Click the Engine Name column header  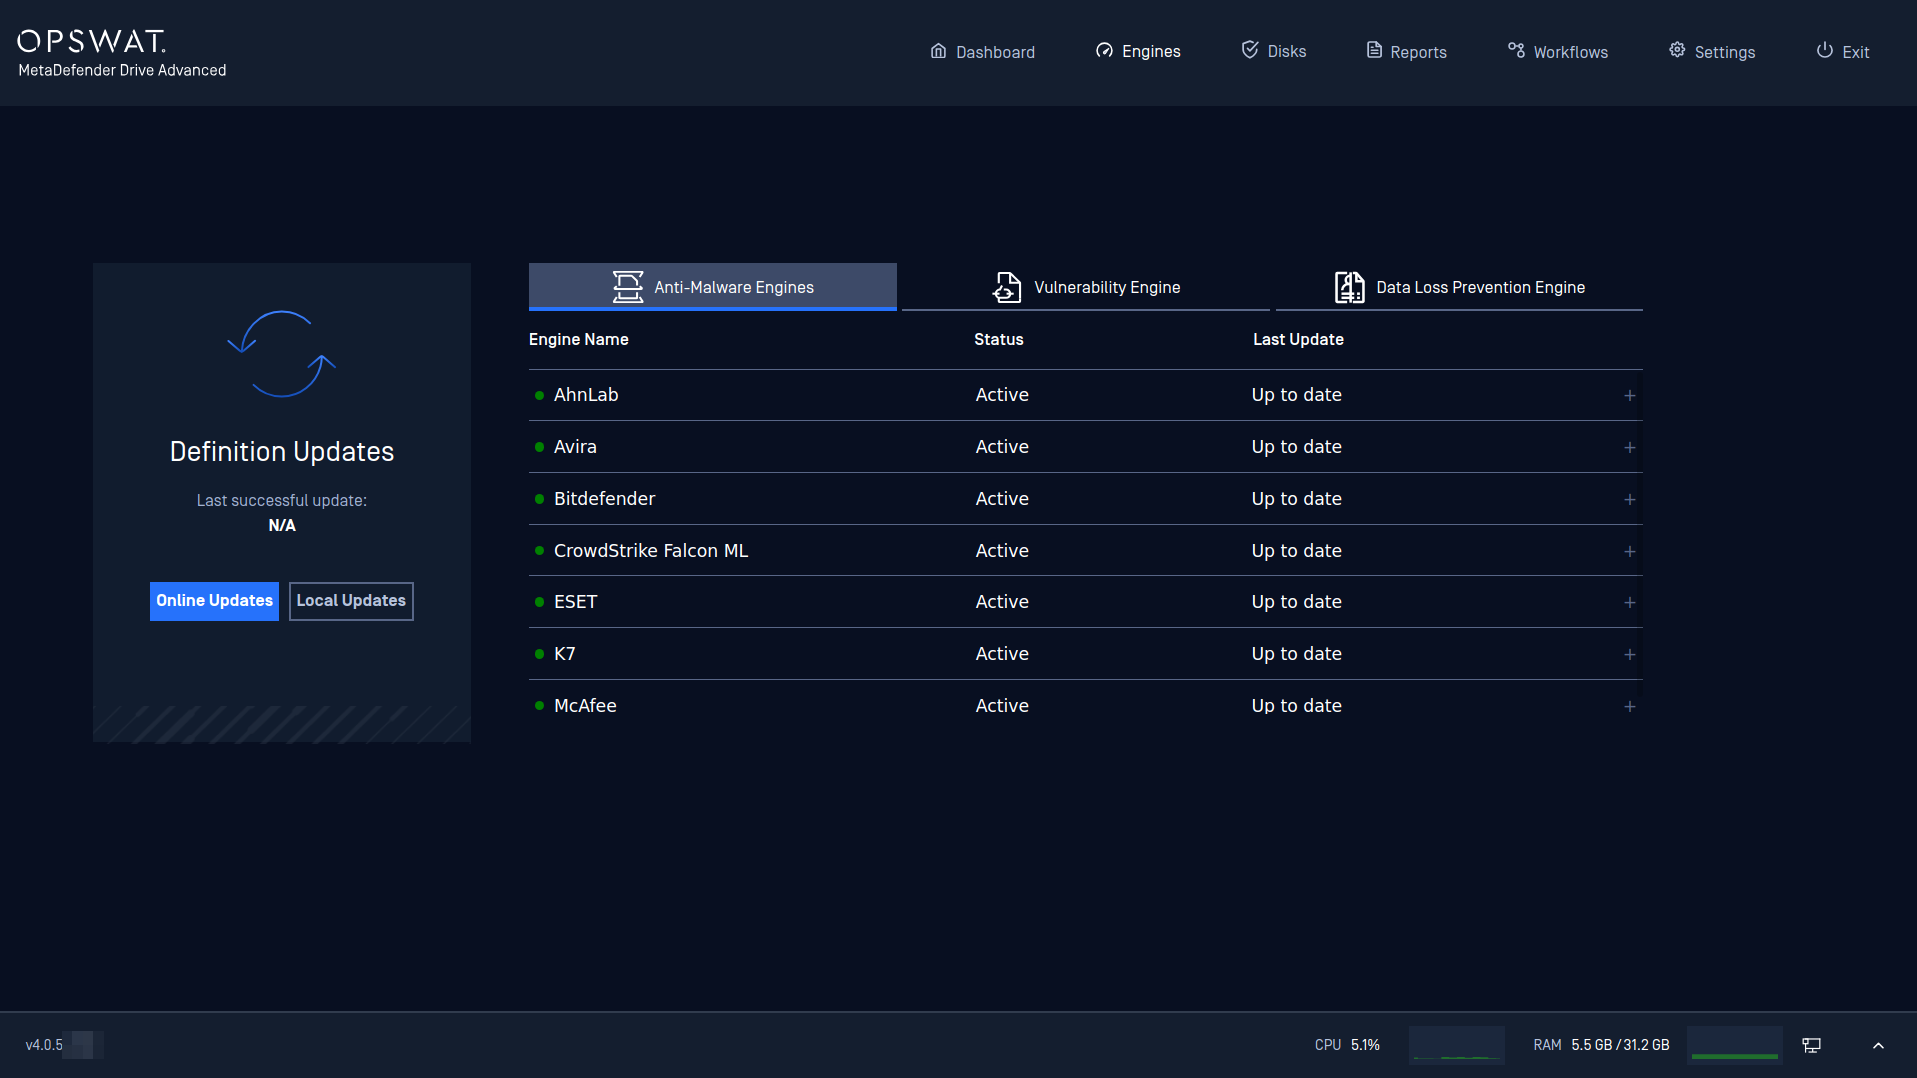pyautogui.click(x=578, y=340)
